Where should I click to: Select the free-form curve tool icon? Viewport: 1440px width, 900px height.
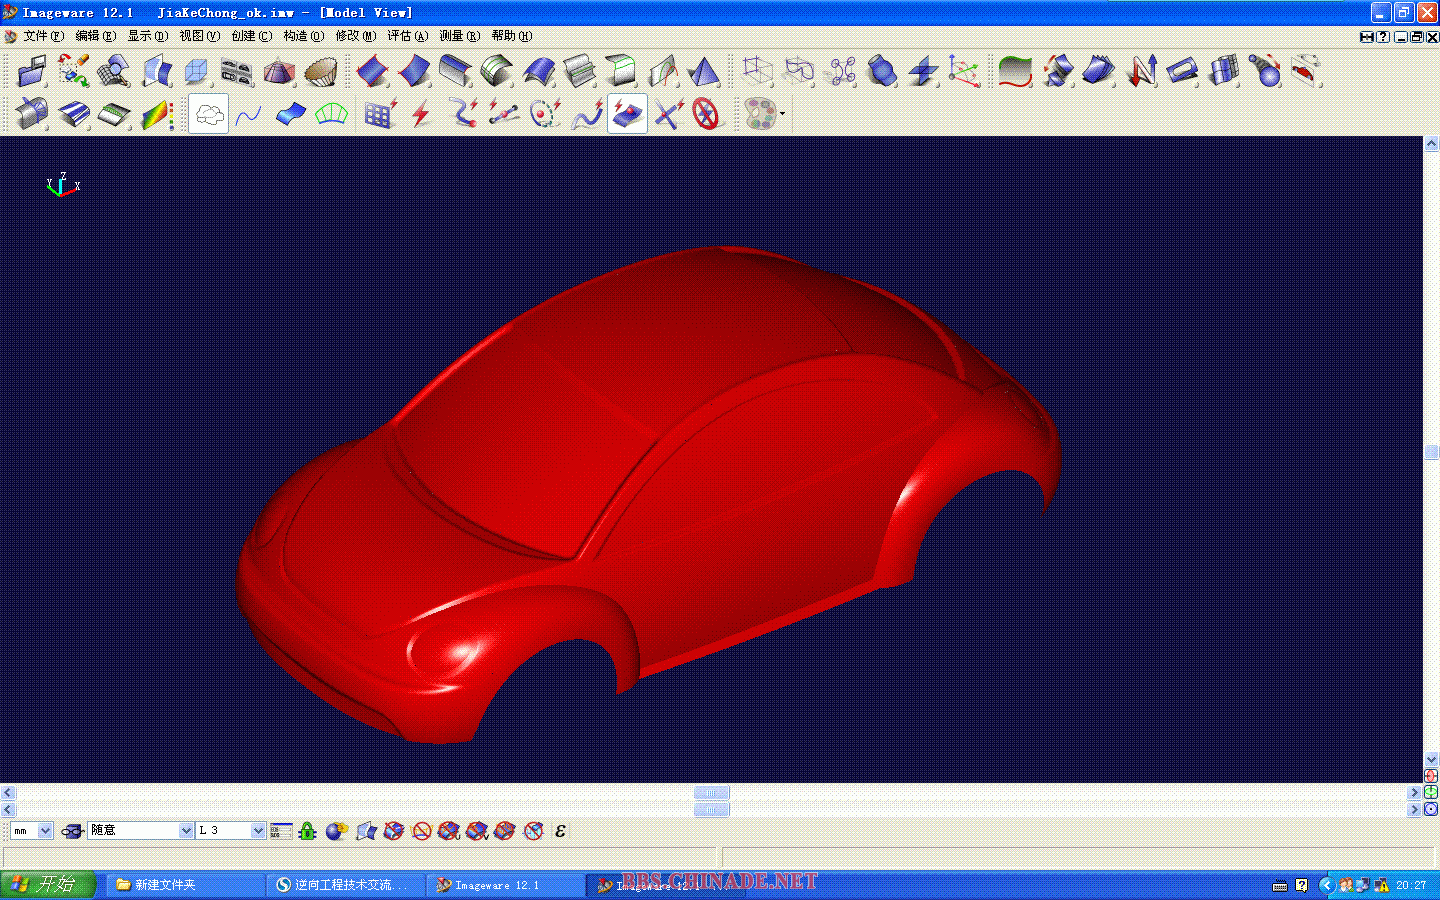tap(248, 115)
